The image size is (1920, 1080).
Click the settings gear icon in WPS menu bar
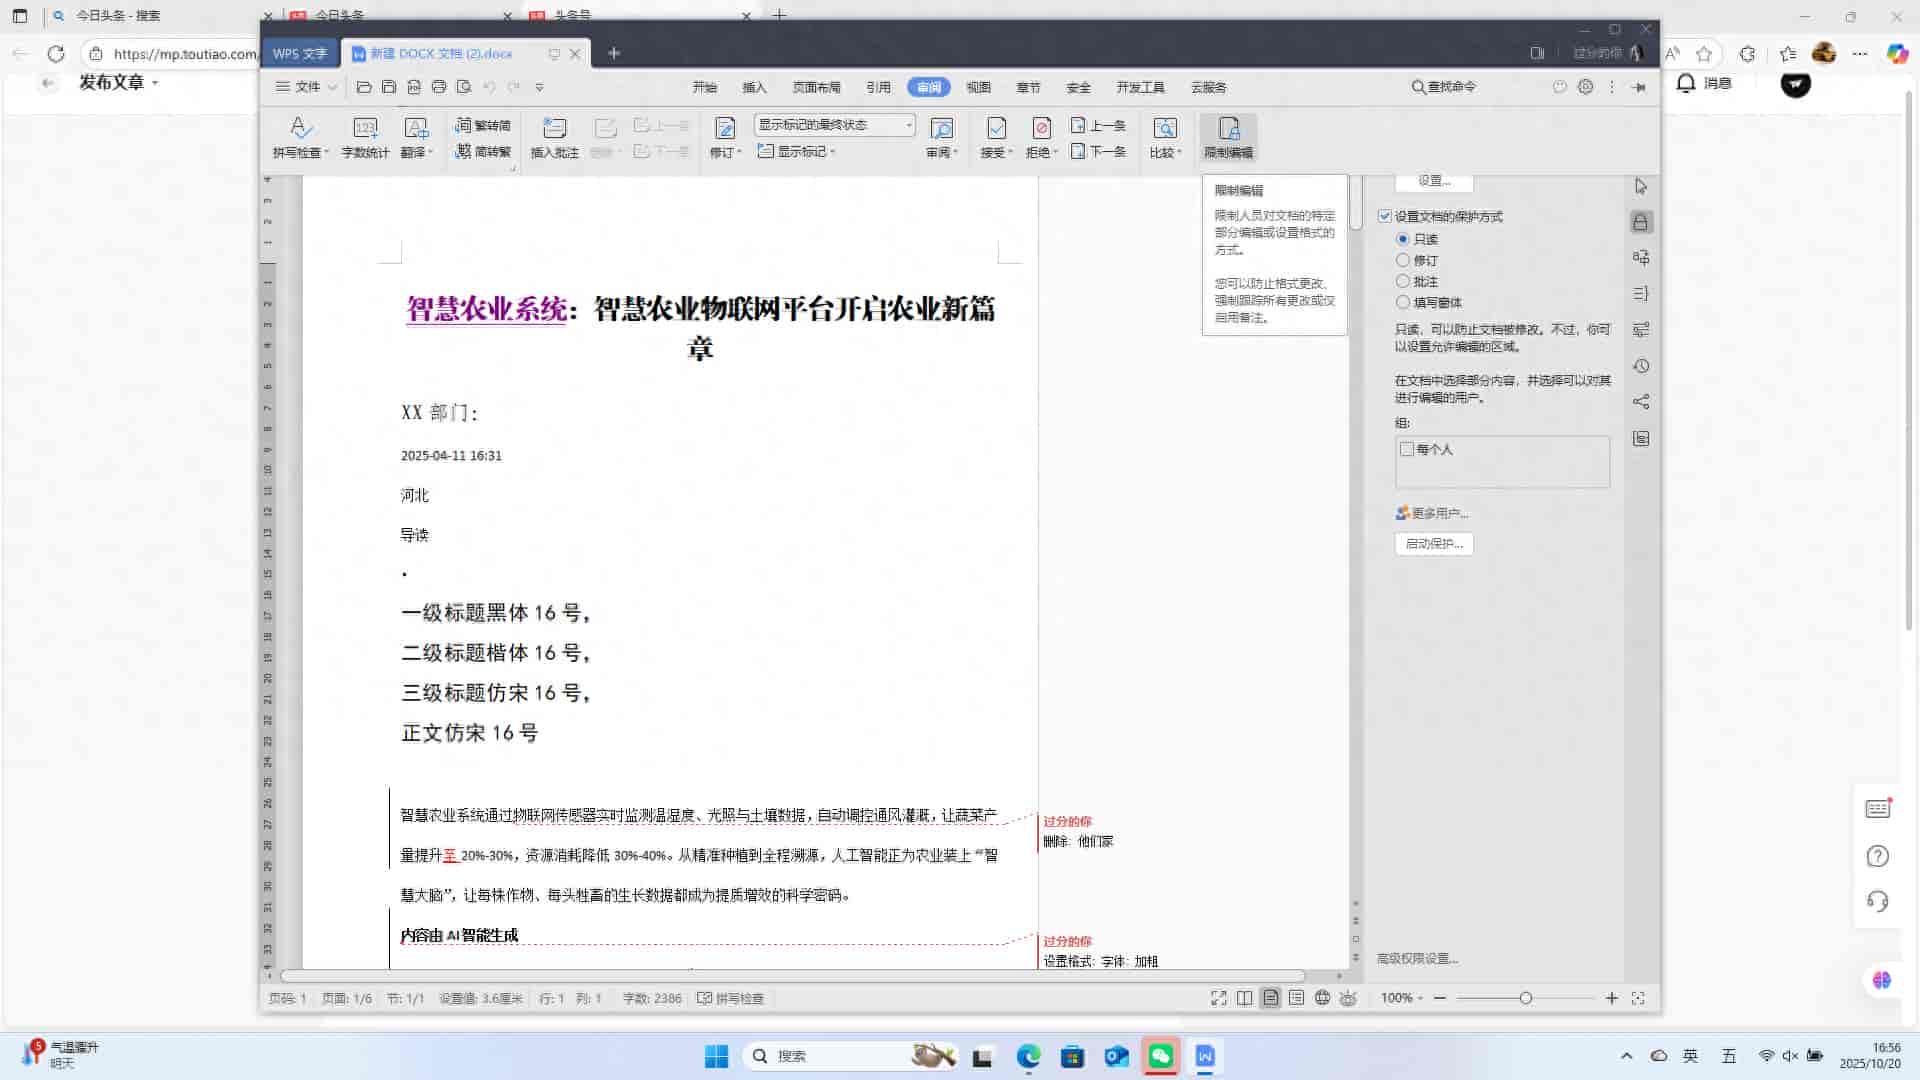tap(1585, 87)
